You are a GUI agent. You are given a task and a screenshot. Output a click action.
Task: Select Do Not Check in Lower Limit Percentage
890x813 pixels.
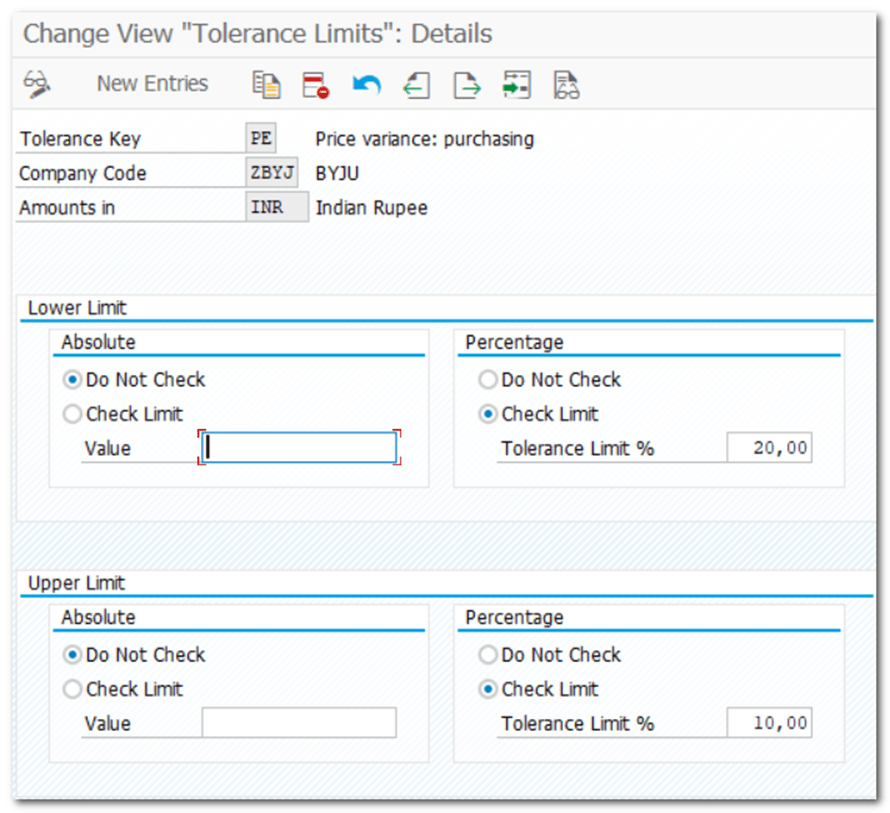[x=488, y=380]
